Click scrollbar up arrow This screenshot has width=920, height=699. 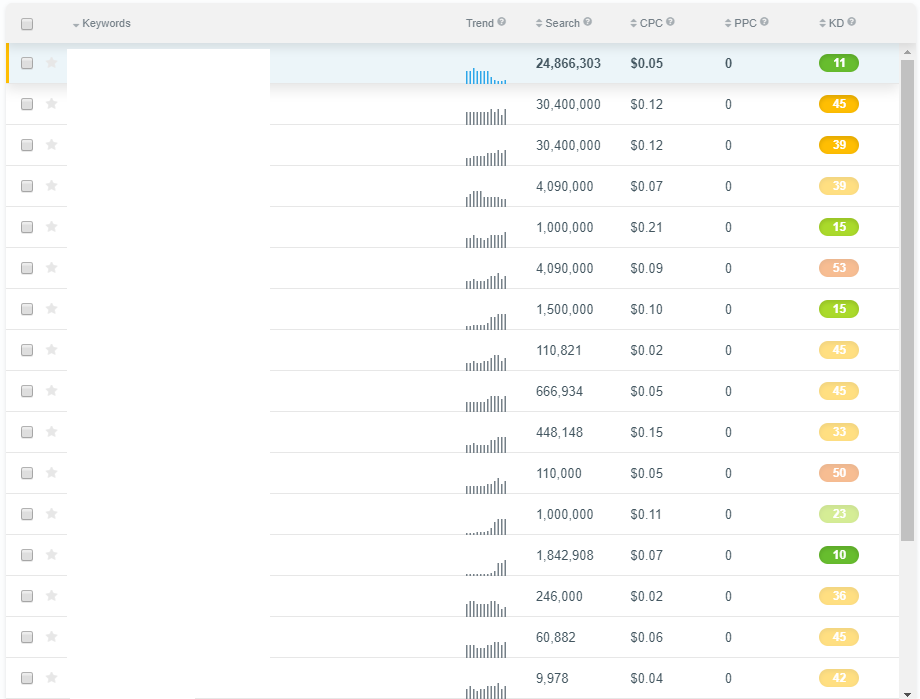[907, 52]
